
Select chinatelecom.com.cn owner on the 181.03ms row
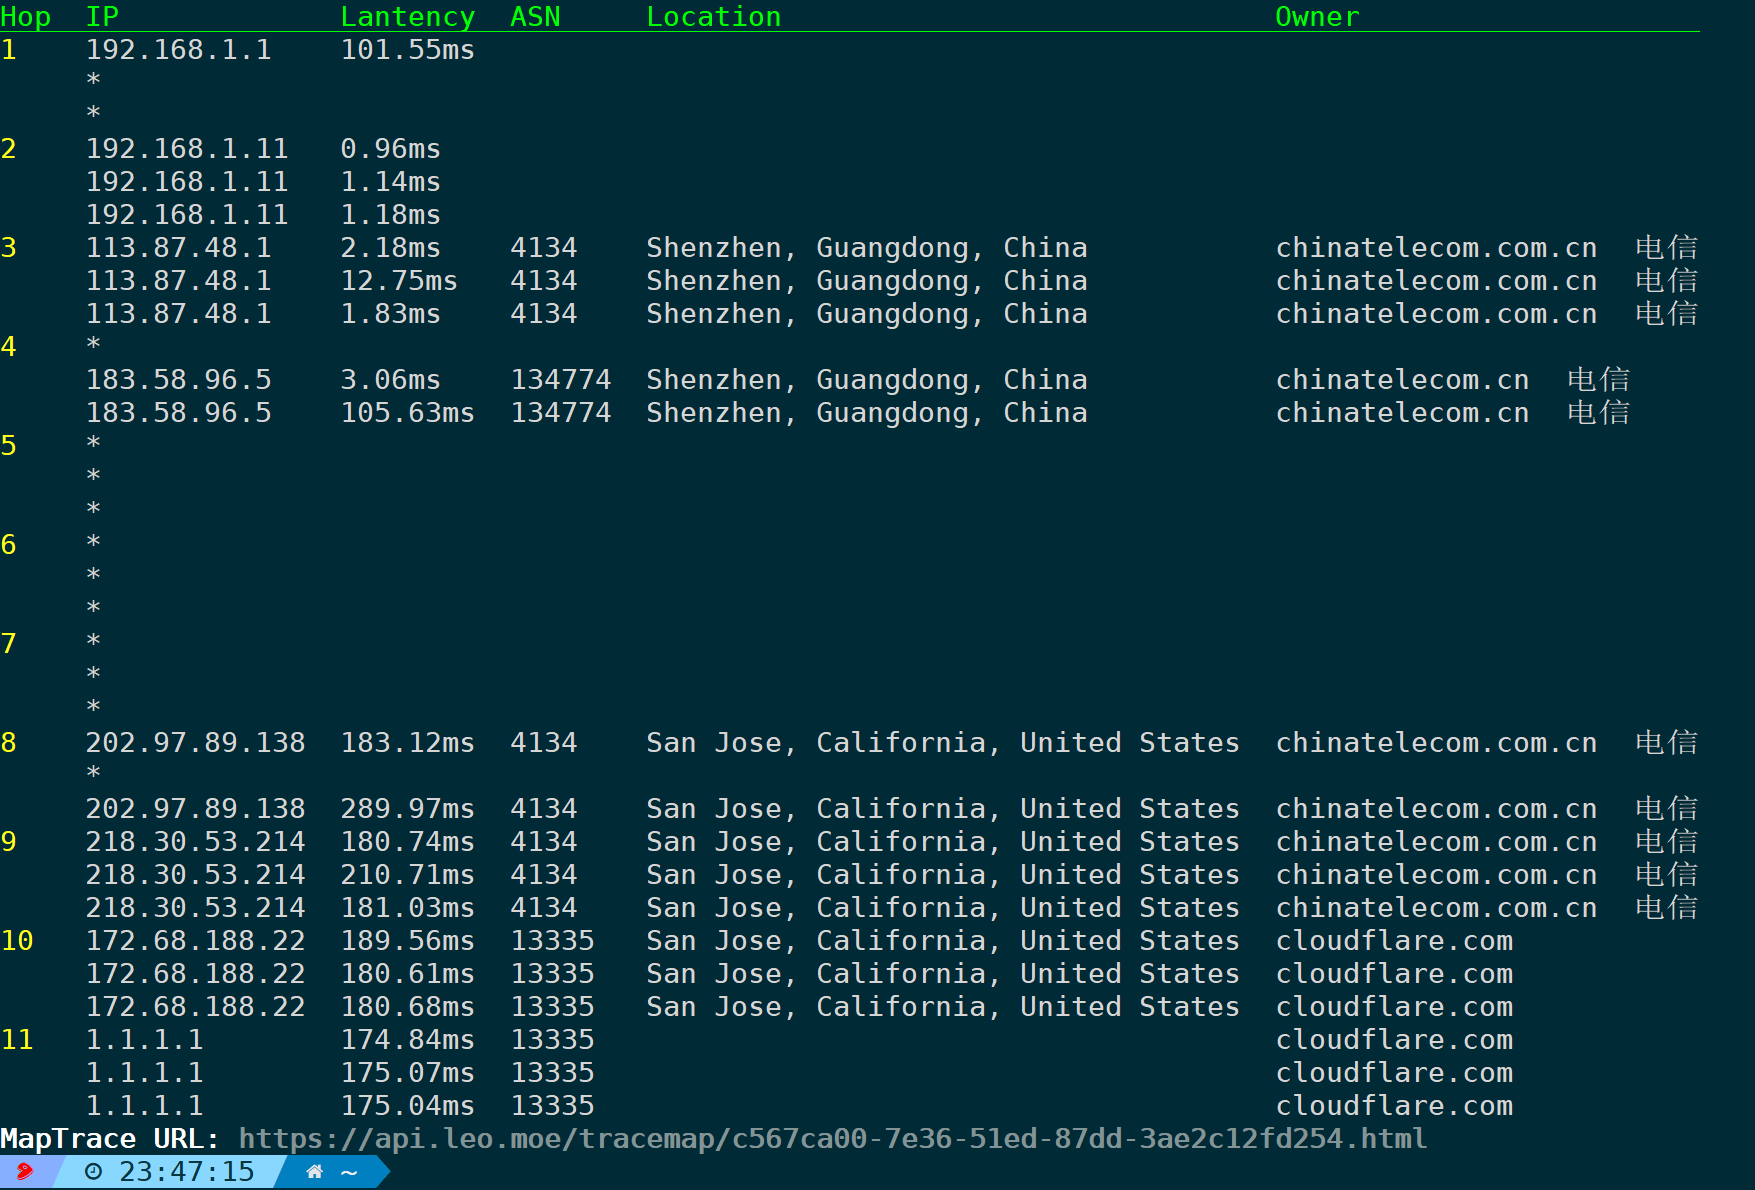pos(1436,908)
